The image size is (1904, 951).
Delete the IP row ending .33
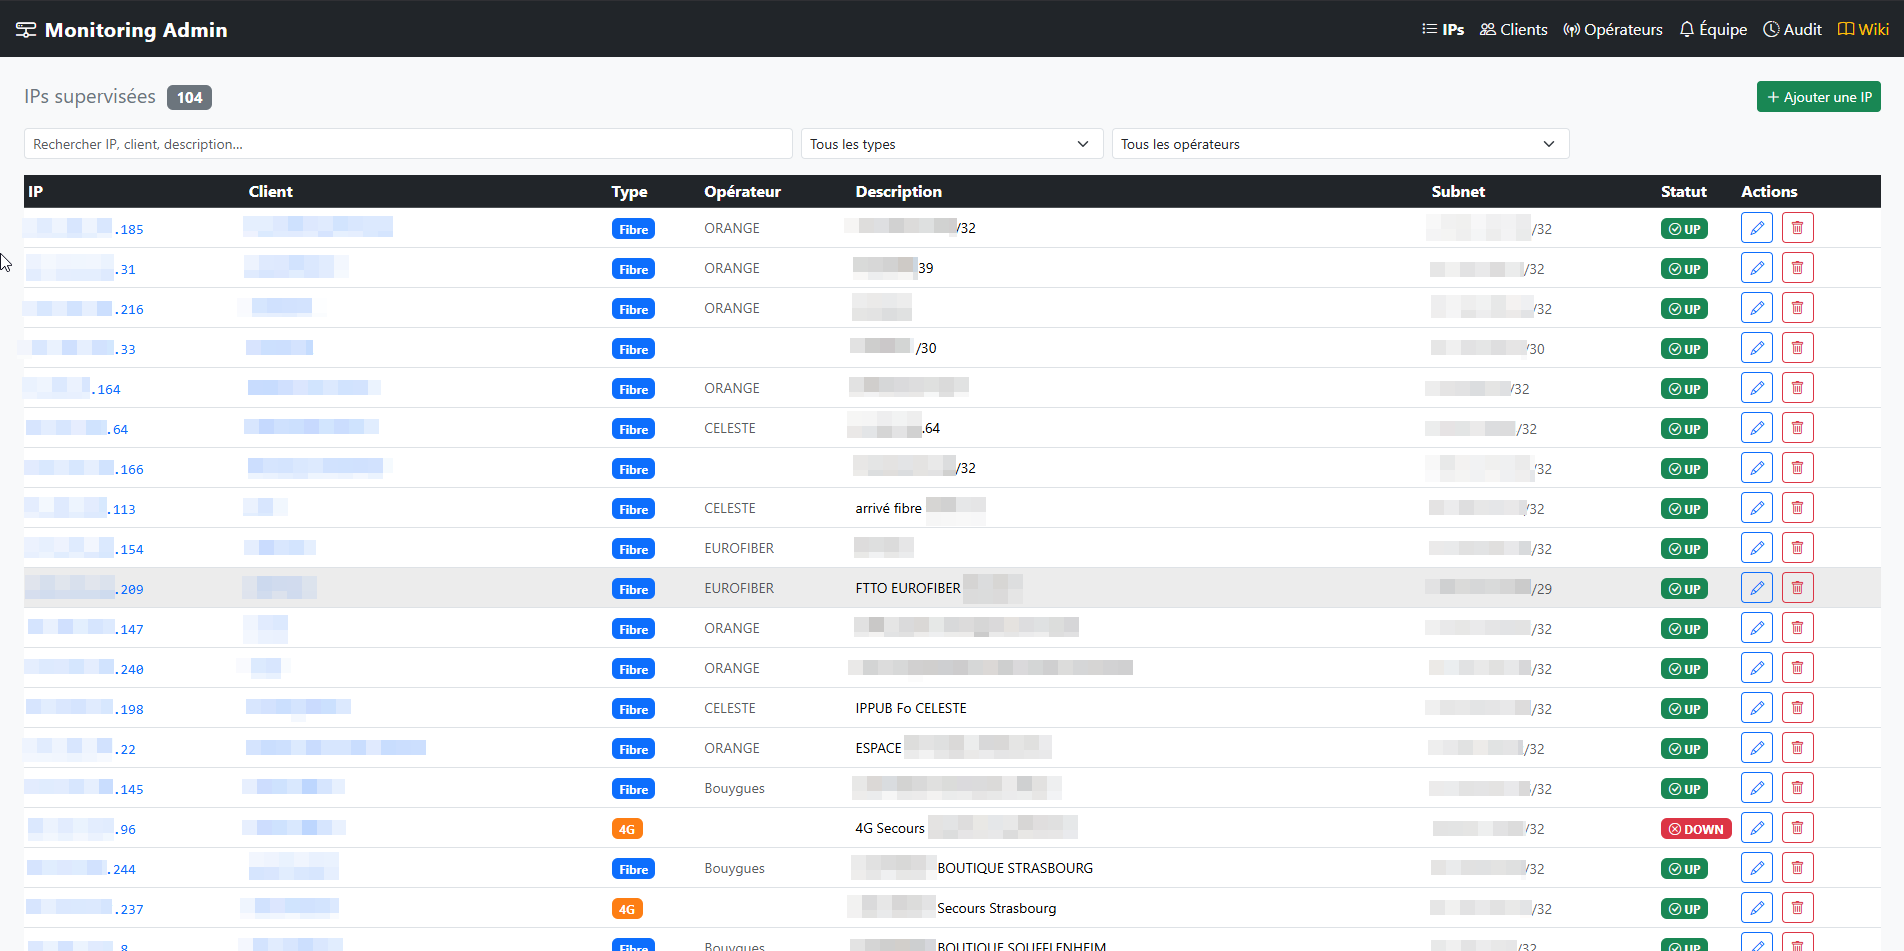1797,348
